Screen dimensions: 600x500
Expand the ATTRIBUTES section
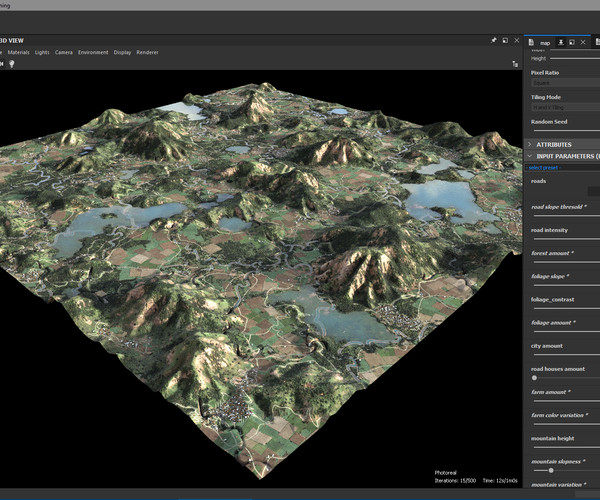click(529, 144)
